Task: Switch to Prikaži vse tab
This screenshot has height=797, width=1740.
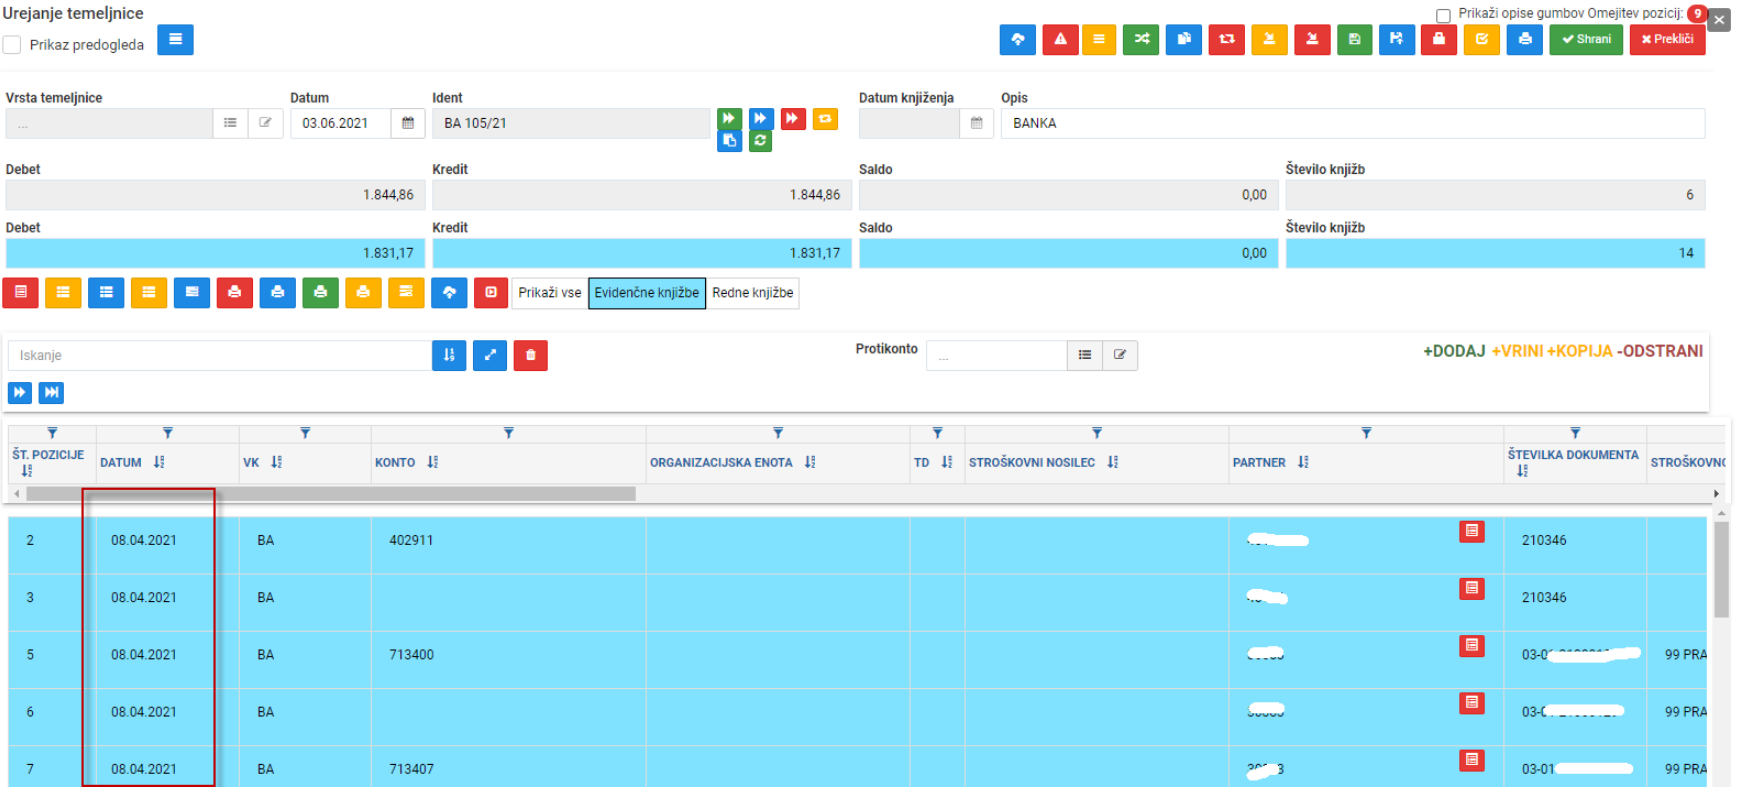Action: (550, 293)
